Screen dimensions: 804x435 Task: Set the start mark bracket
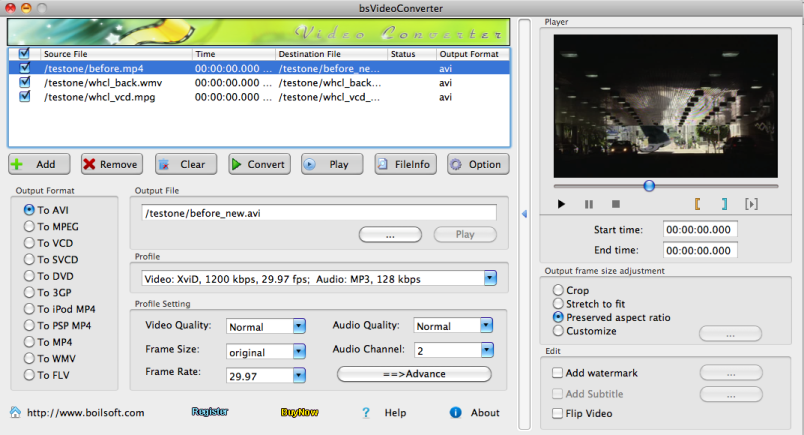tap(698, 204)
